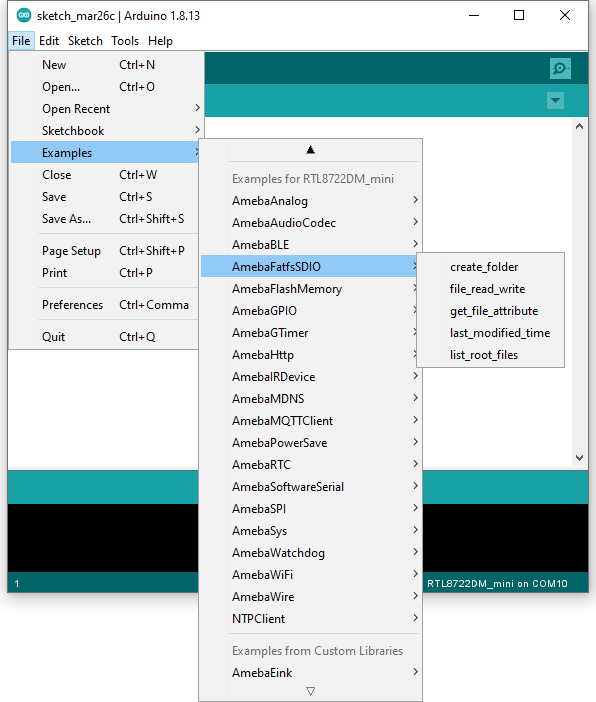Click the Arduino logo in title bar
This screenshot has height=702, width=596.
point(24,16)
